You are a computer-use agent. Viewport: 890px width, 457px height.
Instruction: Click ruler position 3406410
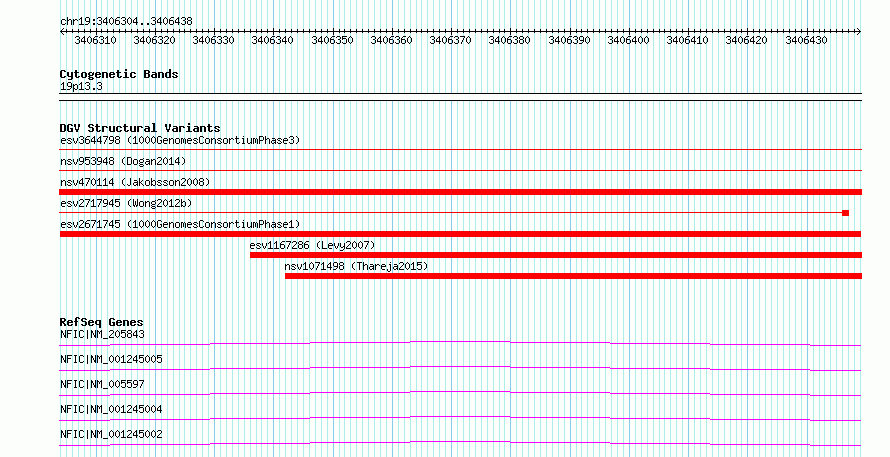687,40
